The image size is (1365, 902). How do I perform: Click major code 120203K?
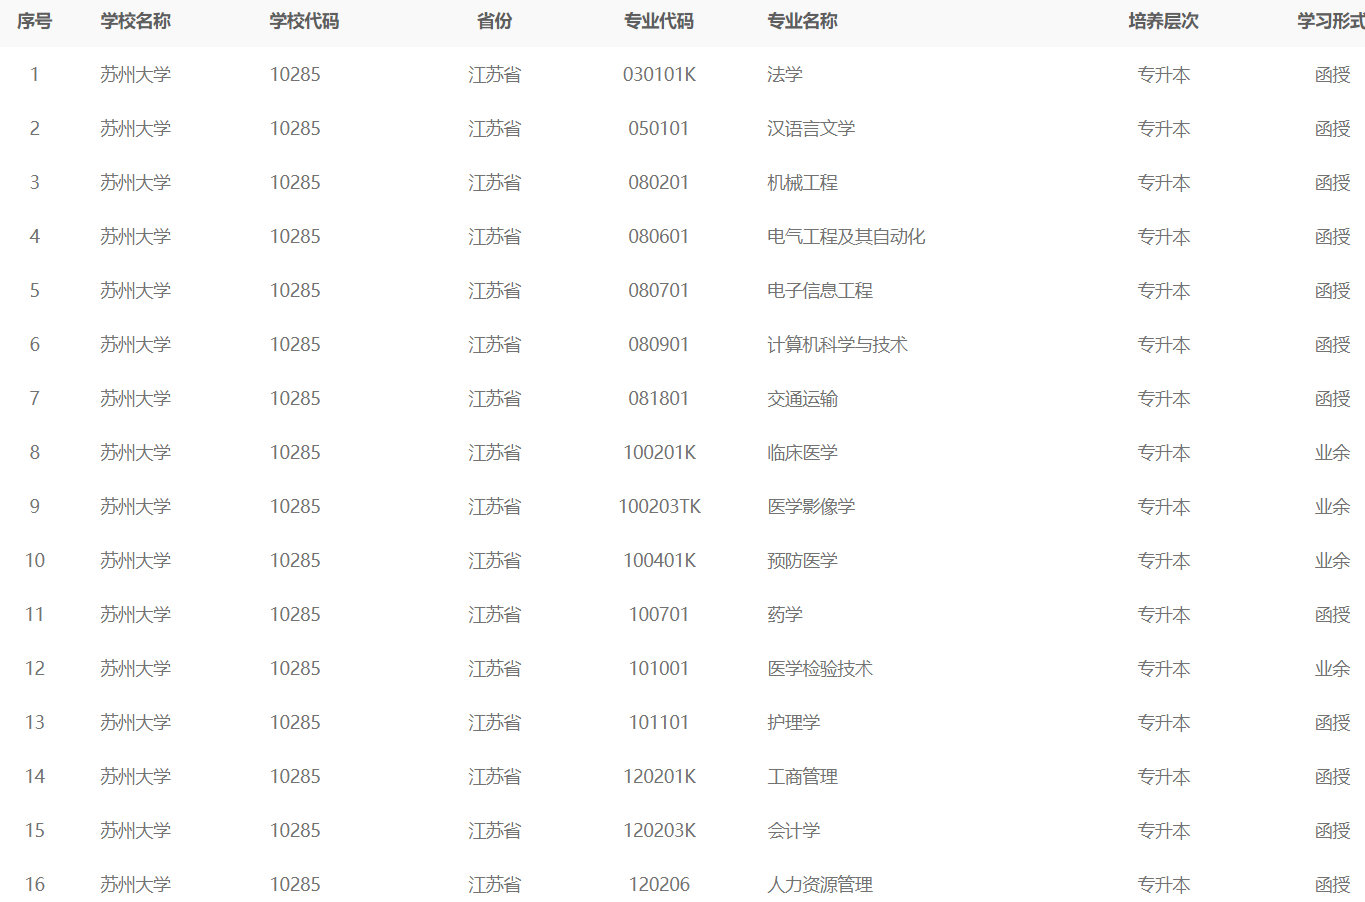pyautogui.click(x=659, y=831)
